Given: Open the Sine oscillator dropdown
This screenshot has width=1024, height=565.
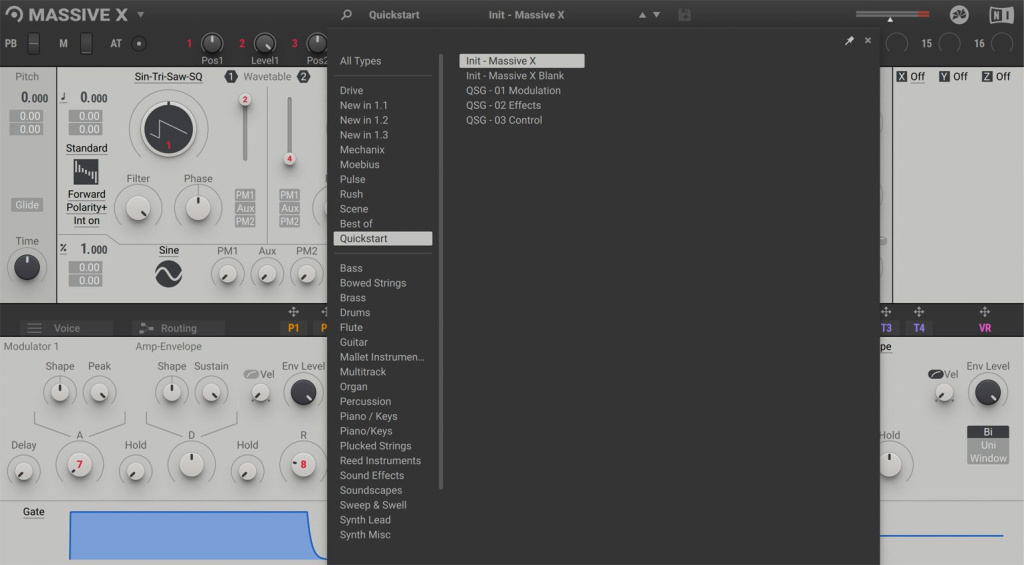Looking at the screenshot, I should 168,250.
